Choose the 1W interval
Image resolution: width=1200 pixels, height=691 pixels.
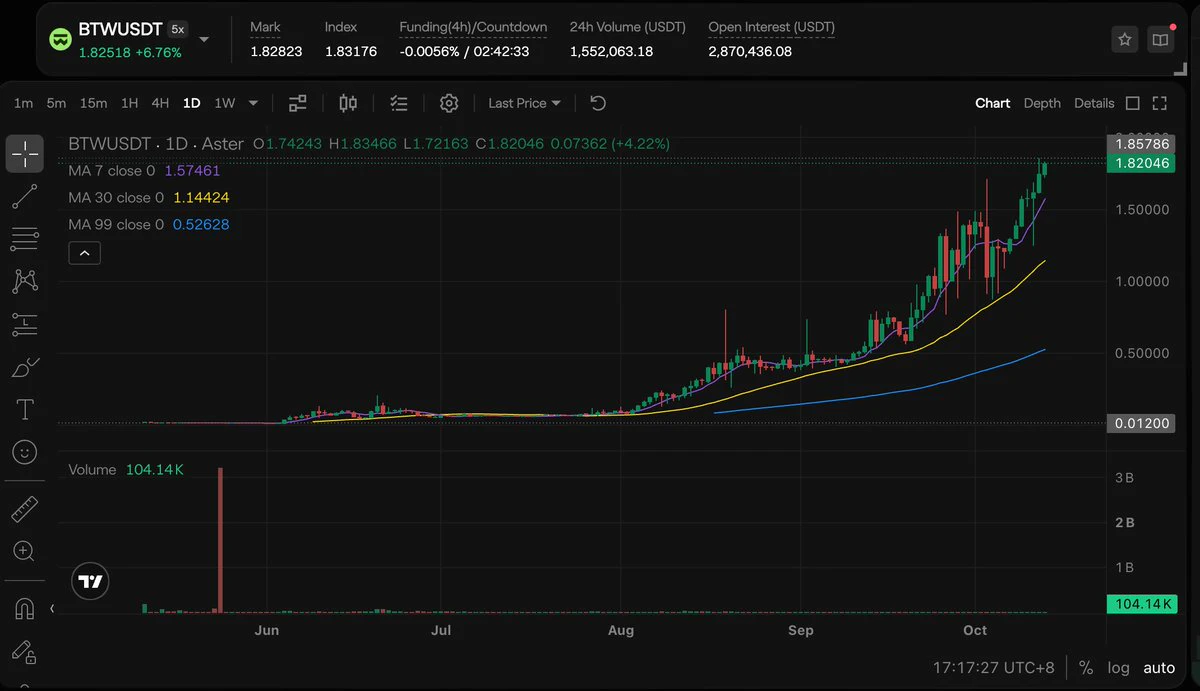point(225,103)
